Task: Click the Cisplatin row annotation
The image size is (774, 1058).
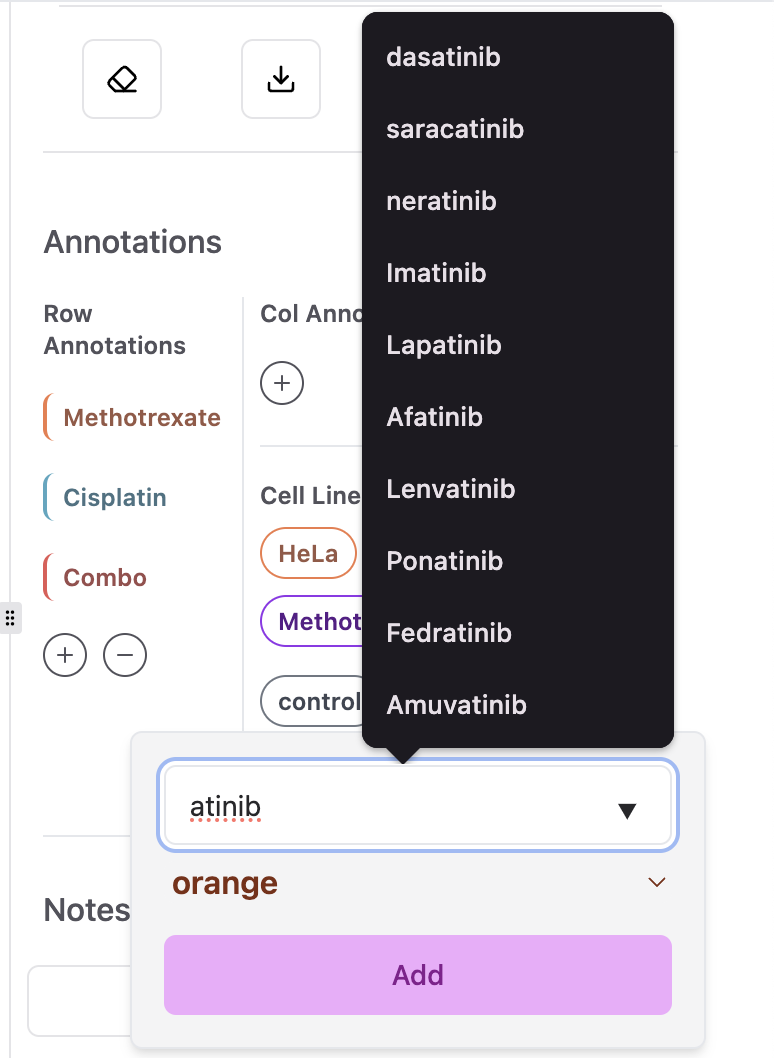Action: [114, 498]
